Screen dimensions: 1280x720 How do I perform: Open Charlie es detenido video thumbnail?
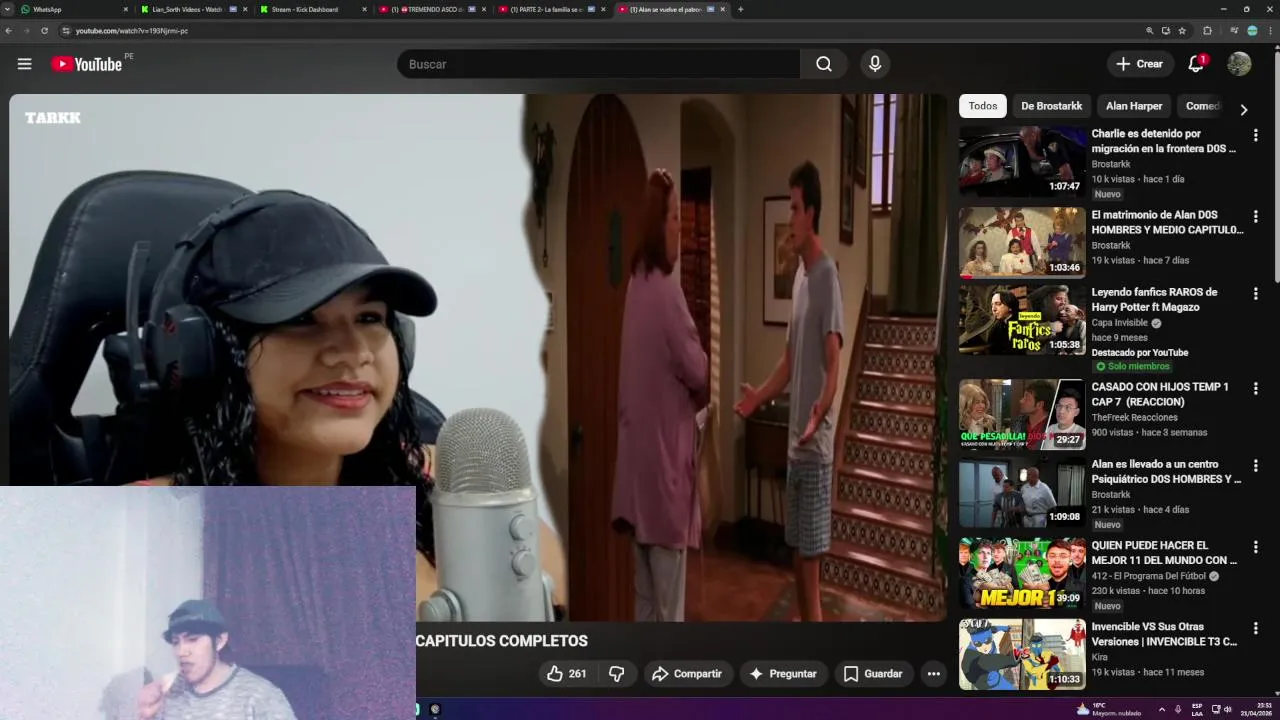pyautogui.click(x=1022, y=161)
